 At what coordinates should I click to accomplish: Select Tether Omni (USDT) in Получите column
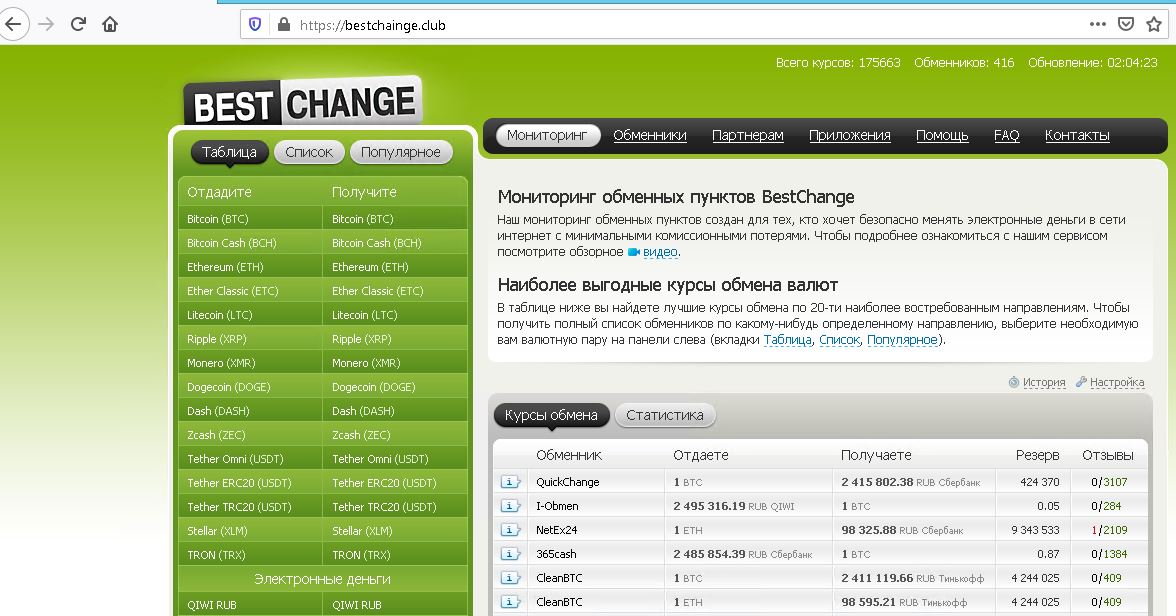pyautogui.click(x=395, y=459)
